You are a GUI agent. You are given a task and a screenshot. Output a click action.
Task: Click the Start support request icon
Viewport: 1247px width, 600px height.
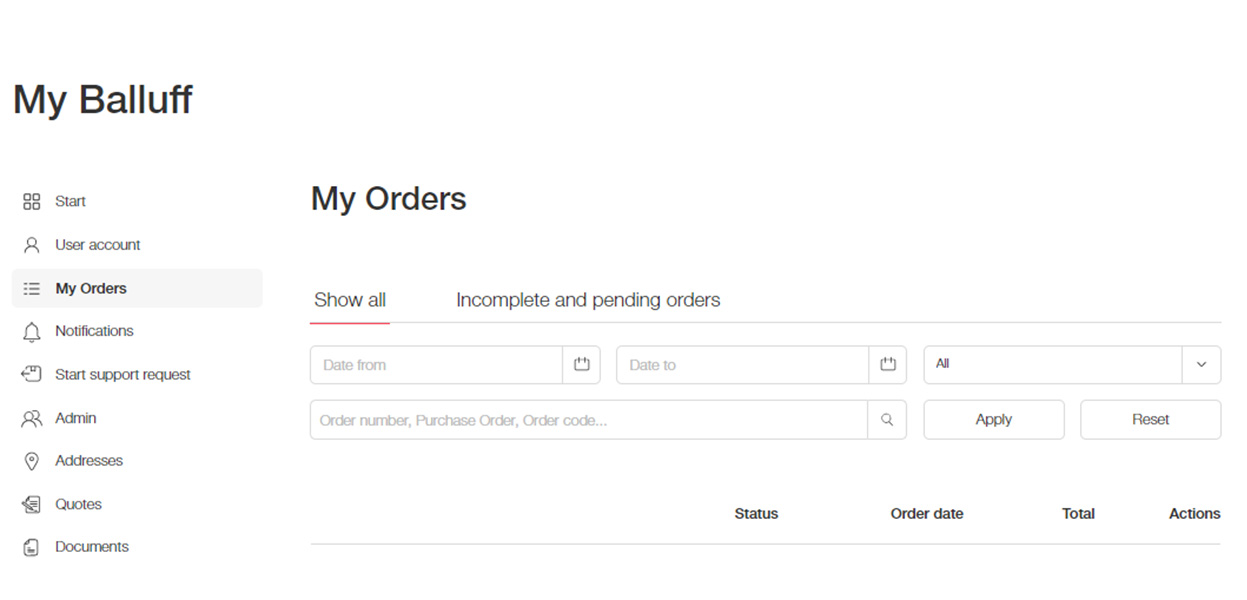coord(32,374)
